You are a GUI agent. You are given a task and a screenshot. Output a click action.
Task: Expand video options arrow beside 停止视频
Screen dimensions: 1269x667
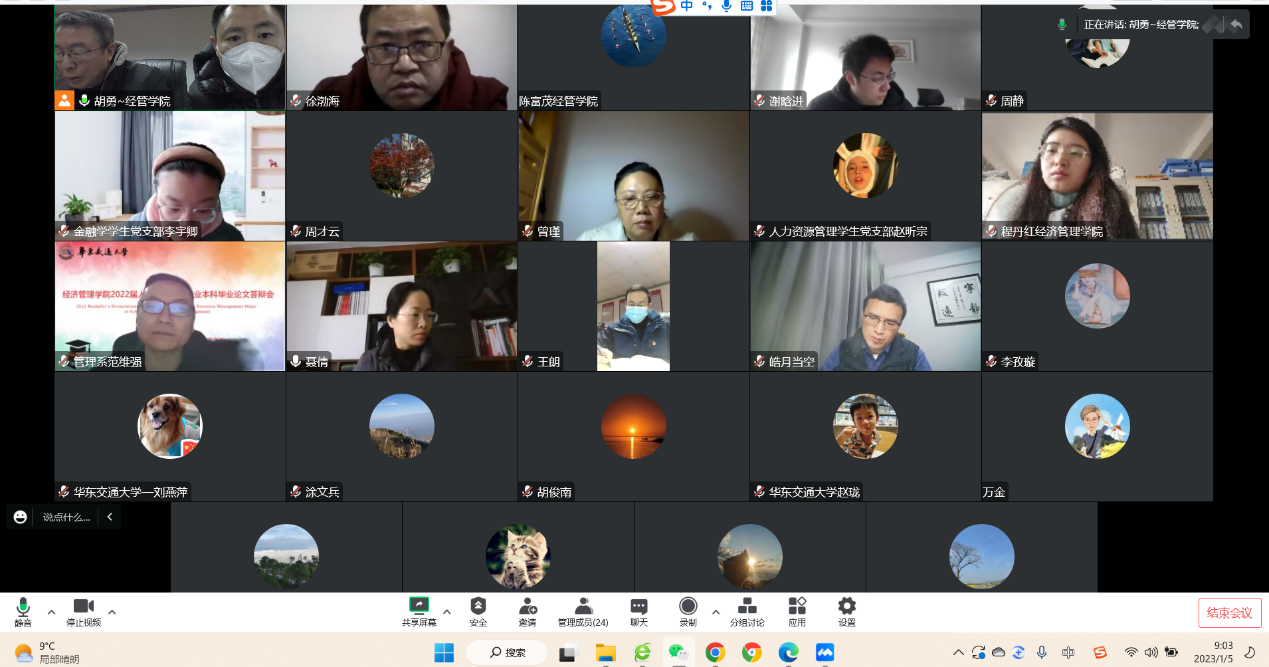tap(112, 612)
